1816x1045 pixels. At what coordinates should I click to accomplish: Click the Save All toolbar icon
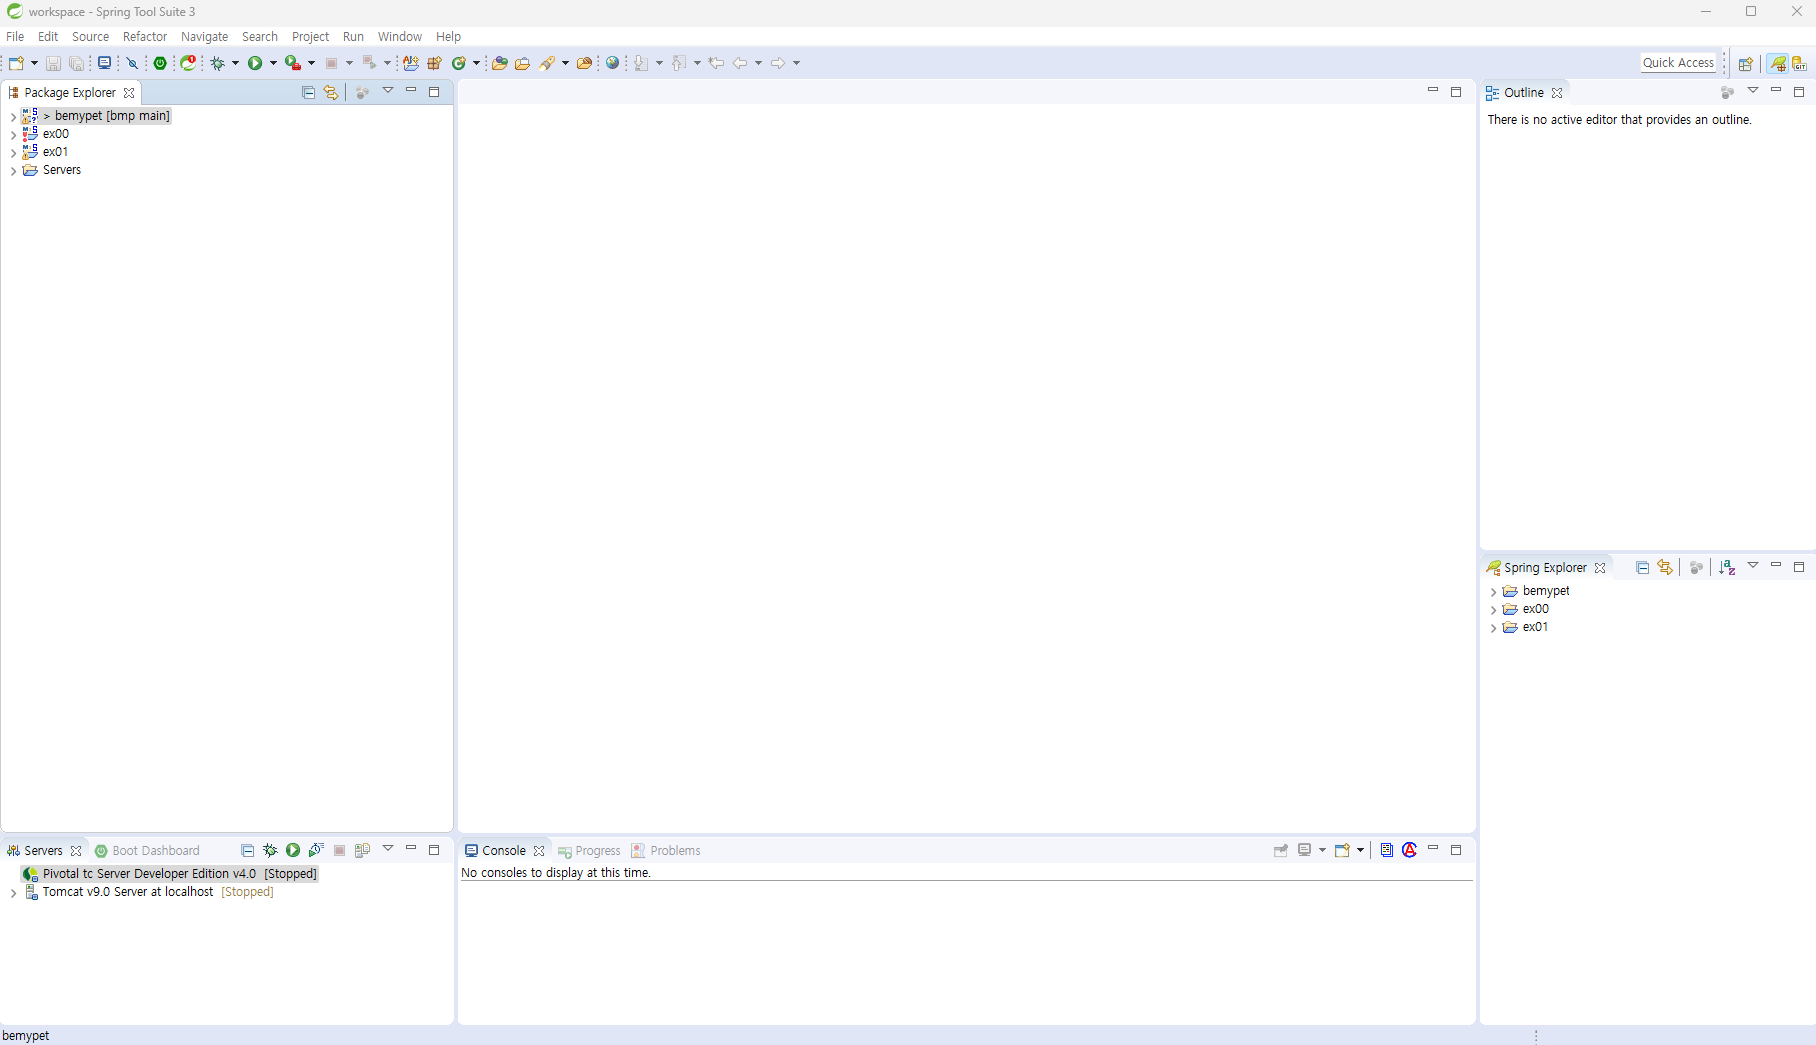point(76,63)
